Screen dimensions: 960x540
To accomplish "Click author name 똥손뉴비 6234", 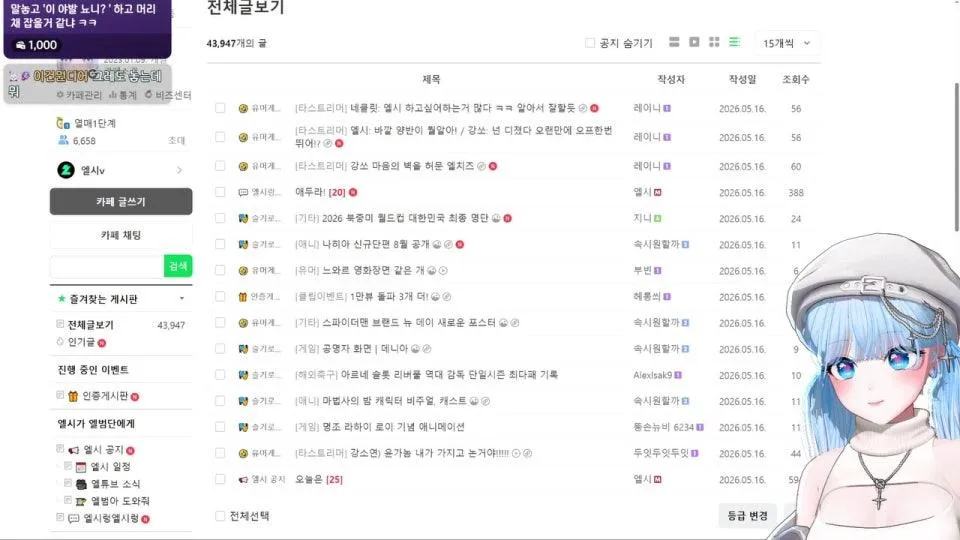I will (x=664, y=427).
